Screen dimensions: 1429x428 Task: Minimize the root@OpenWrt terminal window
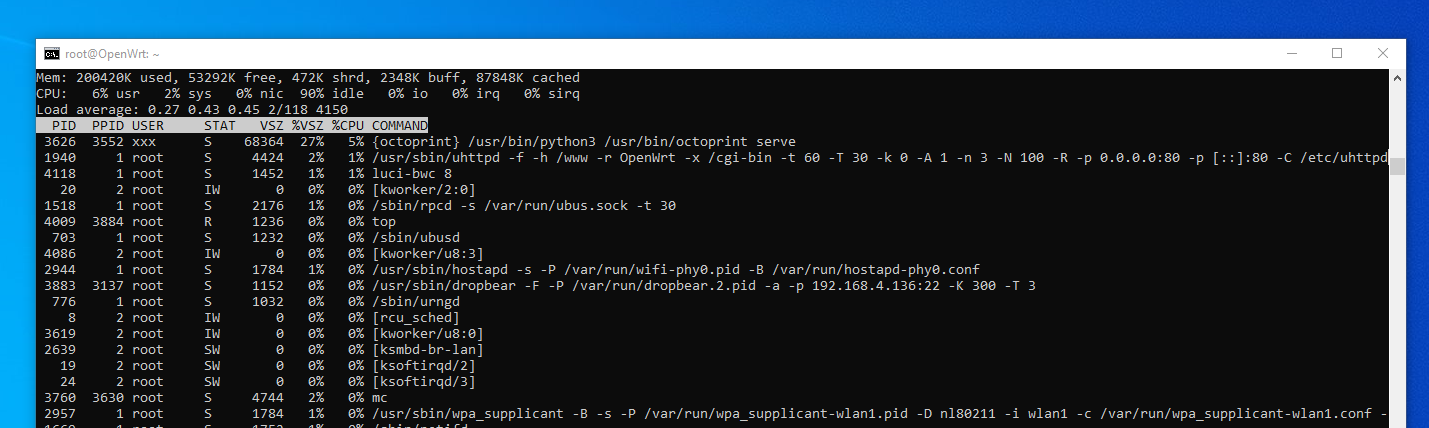click(1292, 54)
